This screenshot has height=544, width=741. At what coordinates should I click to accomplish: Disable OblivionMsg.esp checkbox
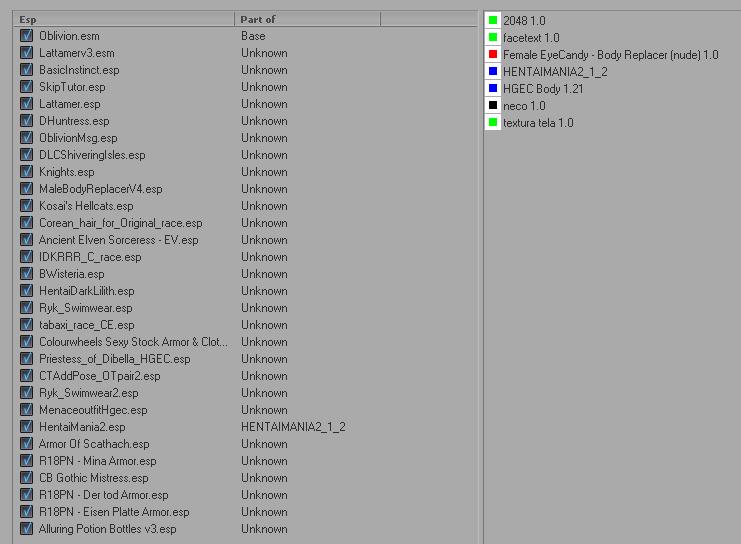coord(26,138)
